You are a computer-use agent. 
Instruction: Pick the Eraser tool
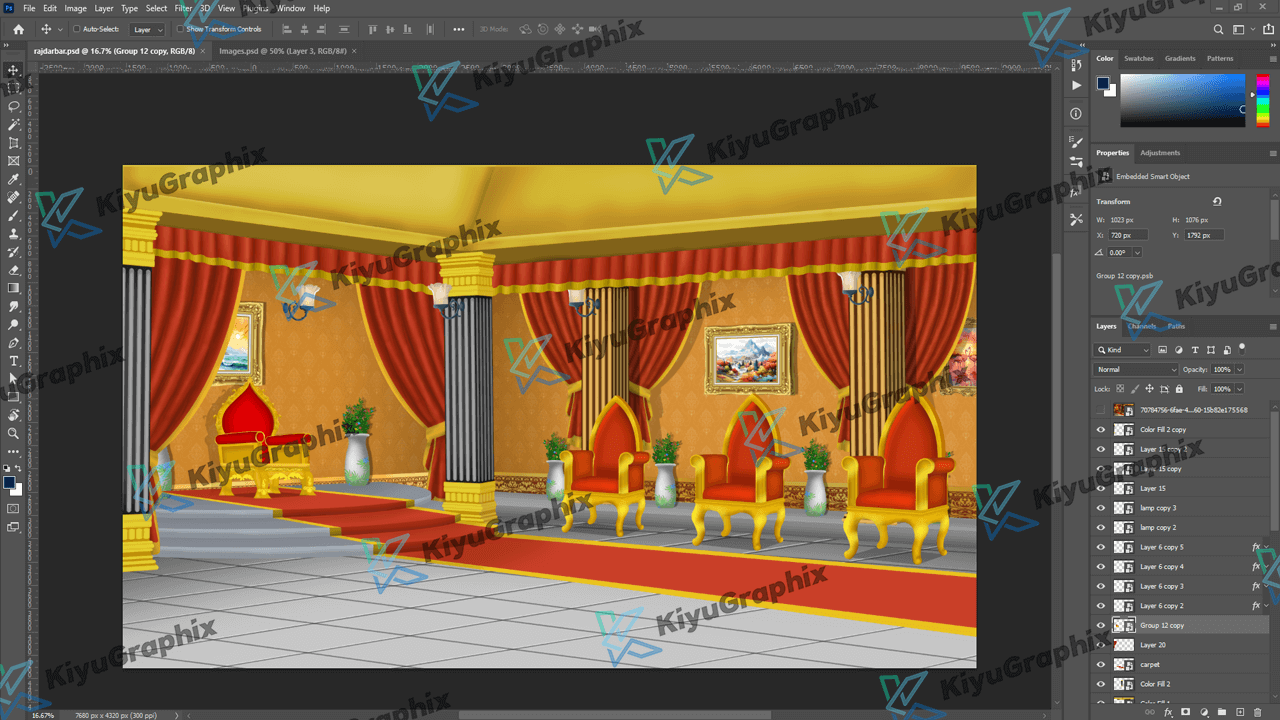(14, 270)
